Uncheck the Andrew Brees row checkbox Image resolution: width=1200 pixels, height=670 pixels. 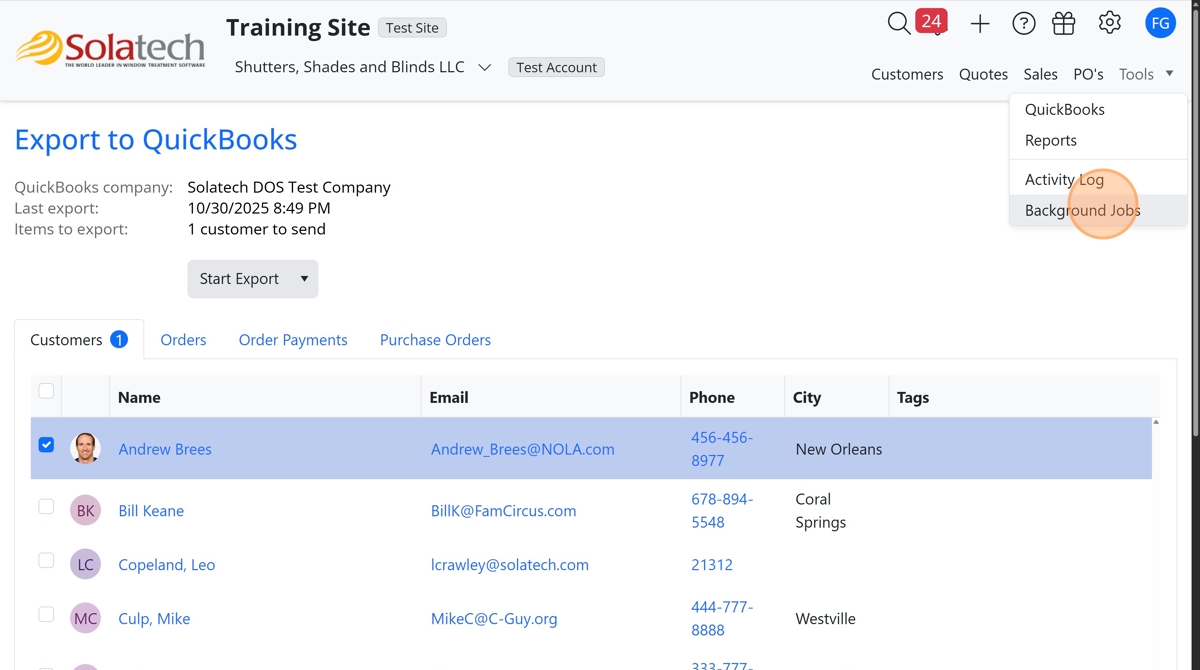coord(46,445)
